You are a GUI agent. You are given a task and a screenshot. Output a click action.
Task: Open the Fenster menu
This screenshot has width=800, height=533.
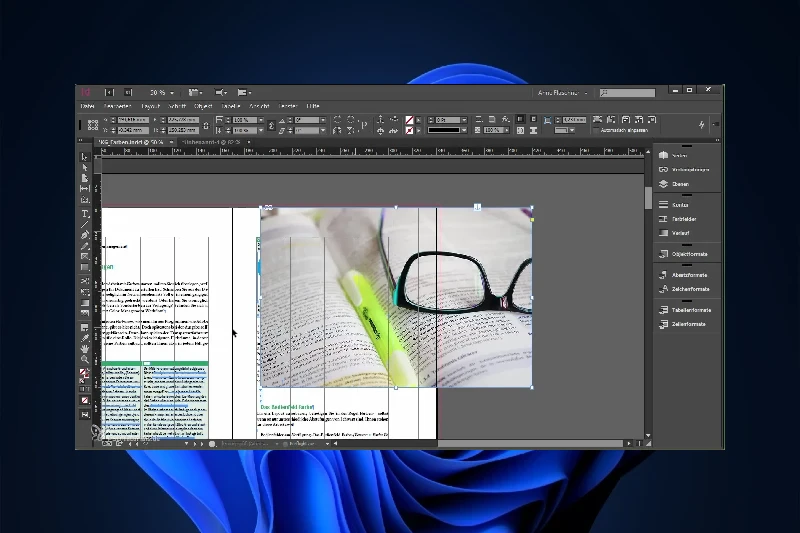288,106
